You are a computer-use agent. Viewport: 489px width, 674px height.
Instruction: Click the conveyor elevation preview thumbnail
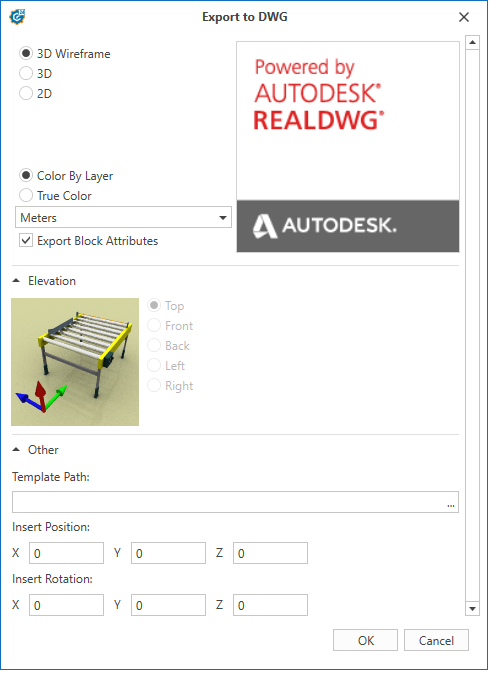[75, 362]
